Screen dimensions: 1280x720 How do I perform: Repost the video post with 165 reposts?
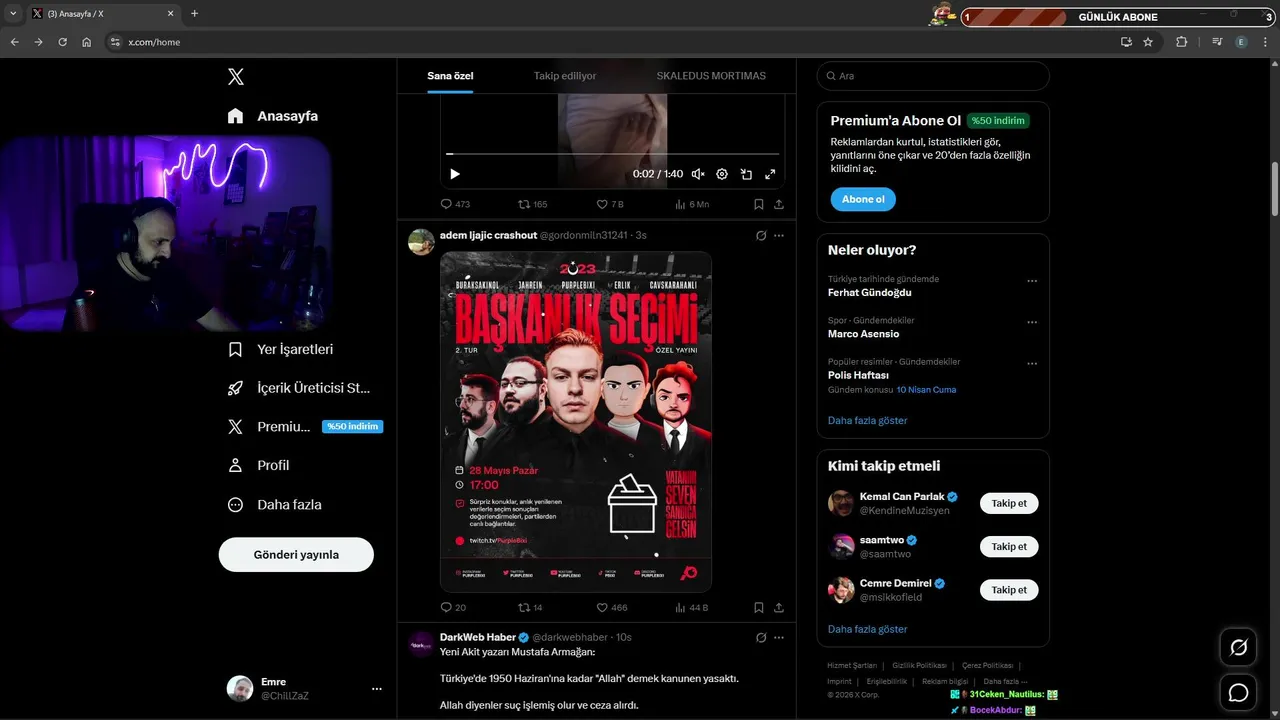pyautogui.click(x=532, y=204)
